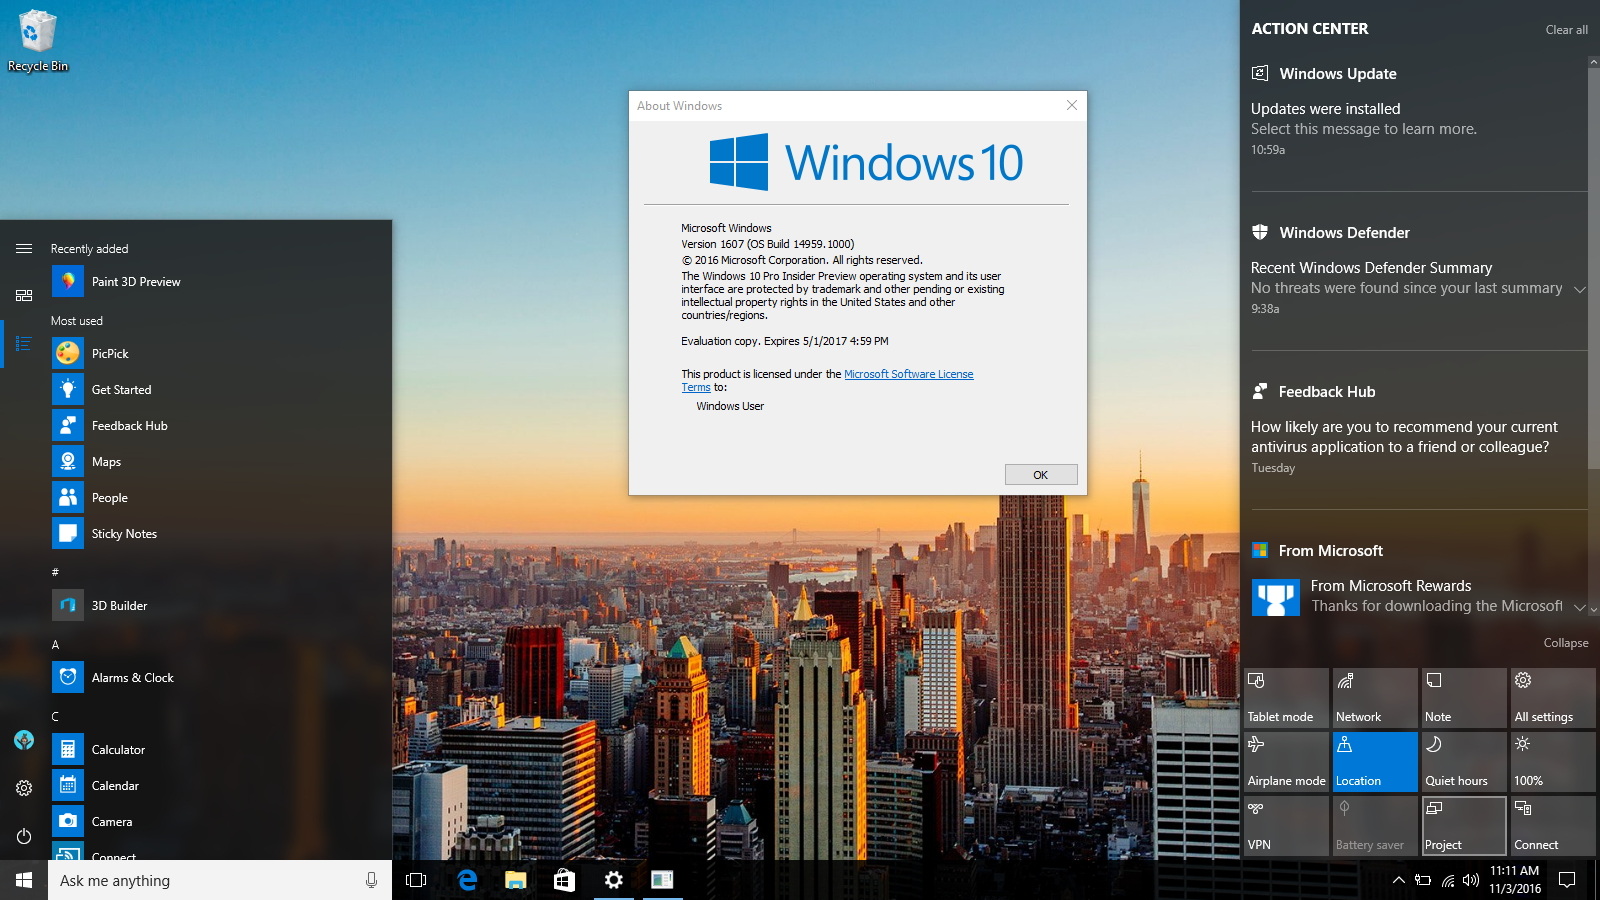The image size is (1600, 900).
Task: Disable the Location quick action
Action: 1375,762
